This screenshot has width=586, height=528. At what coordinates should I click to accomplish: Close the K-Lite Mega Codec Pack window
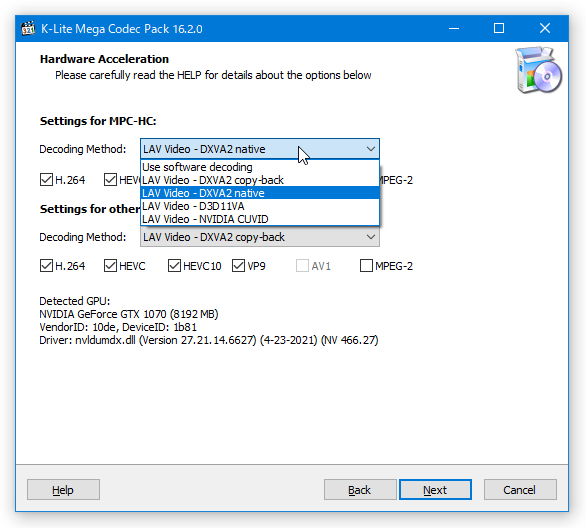(x=545, y=28)
